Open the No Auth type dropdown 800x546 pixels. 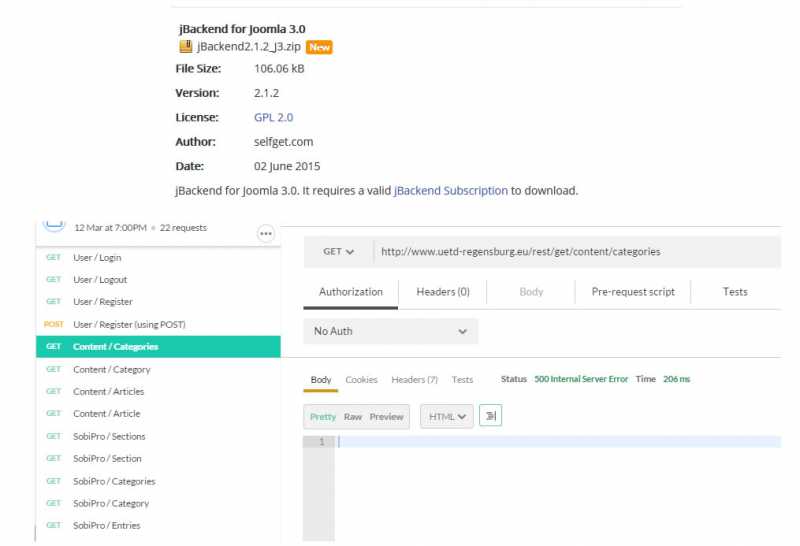(x=391, y=331)
